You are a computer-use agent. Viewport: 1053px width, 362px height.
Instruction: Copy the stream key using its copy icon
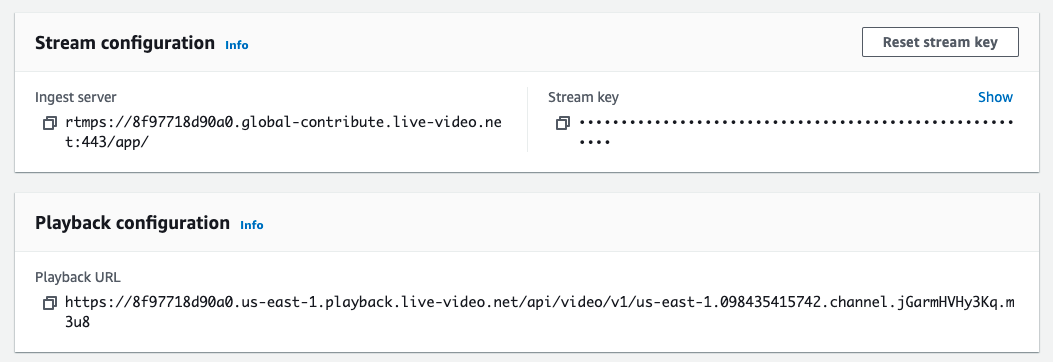563,124
